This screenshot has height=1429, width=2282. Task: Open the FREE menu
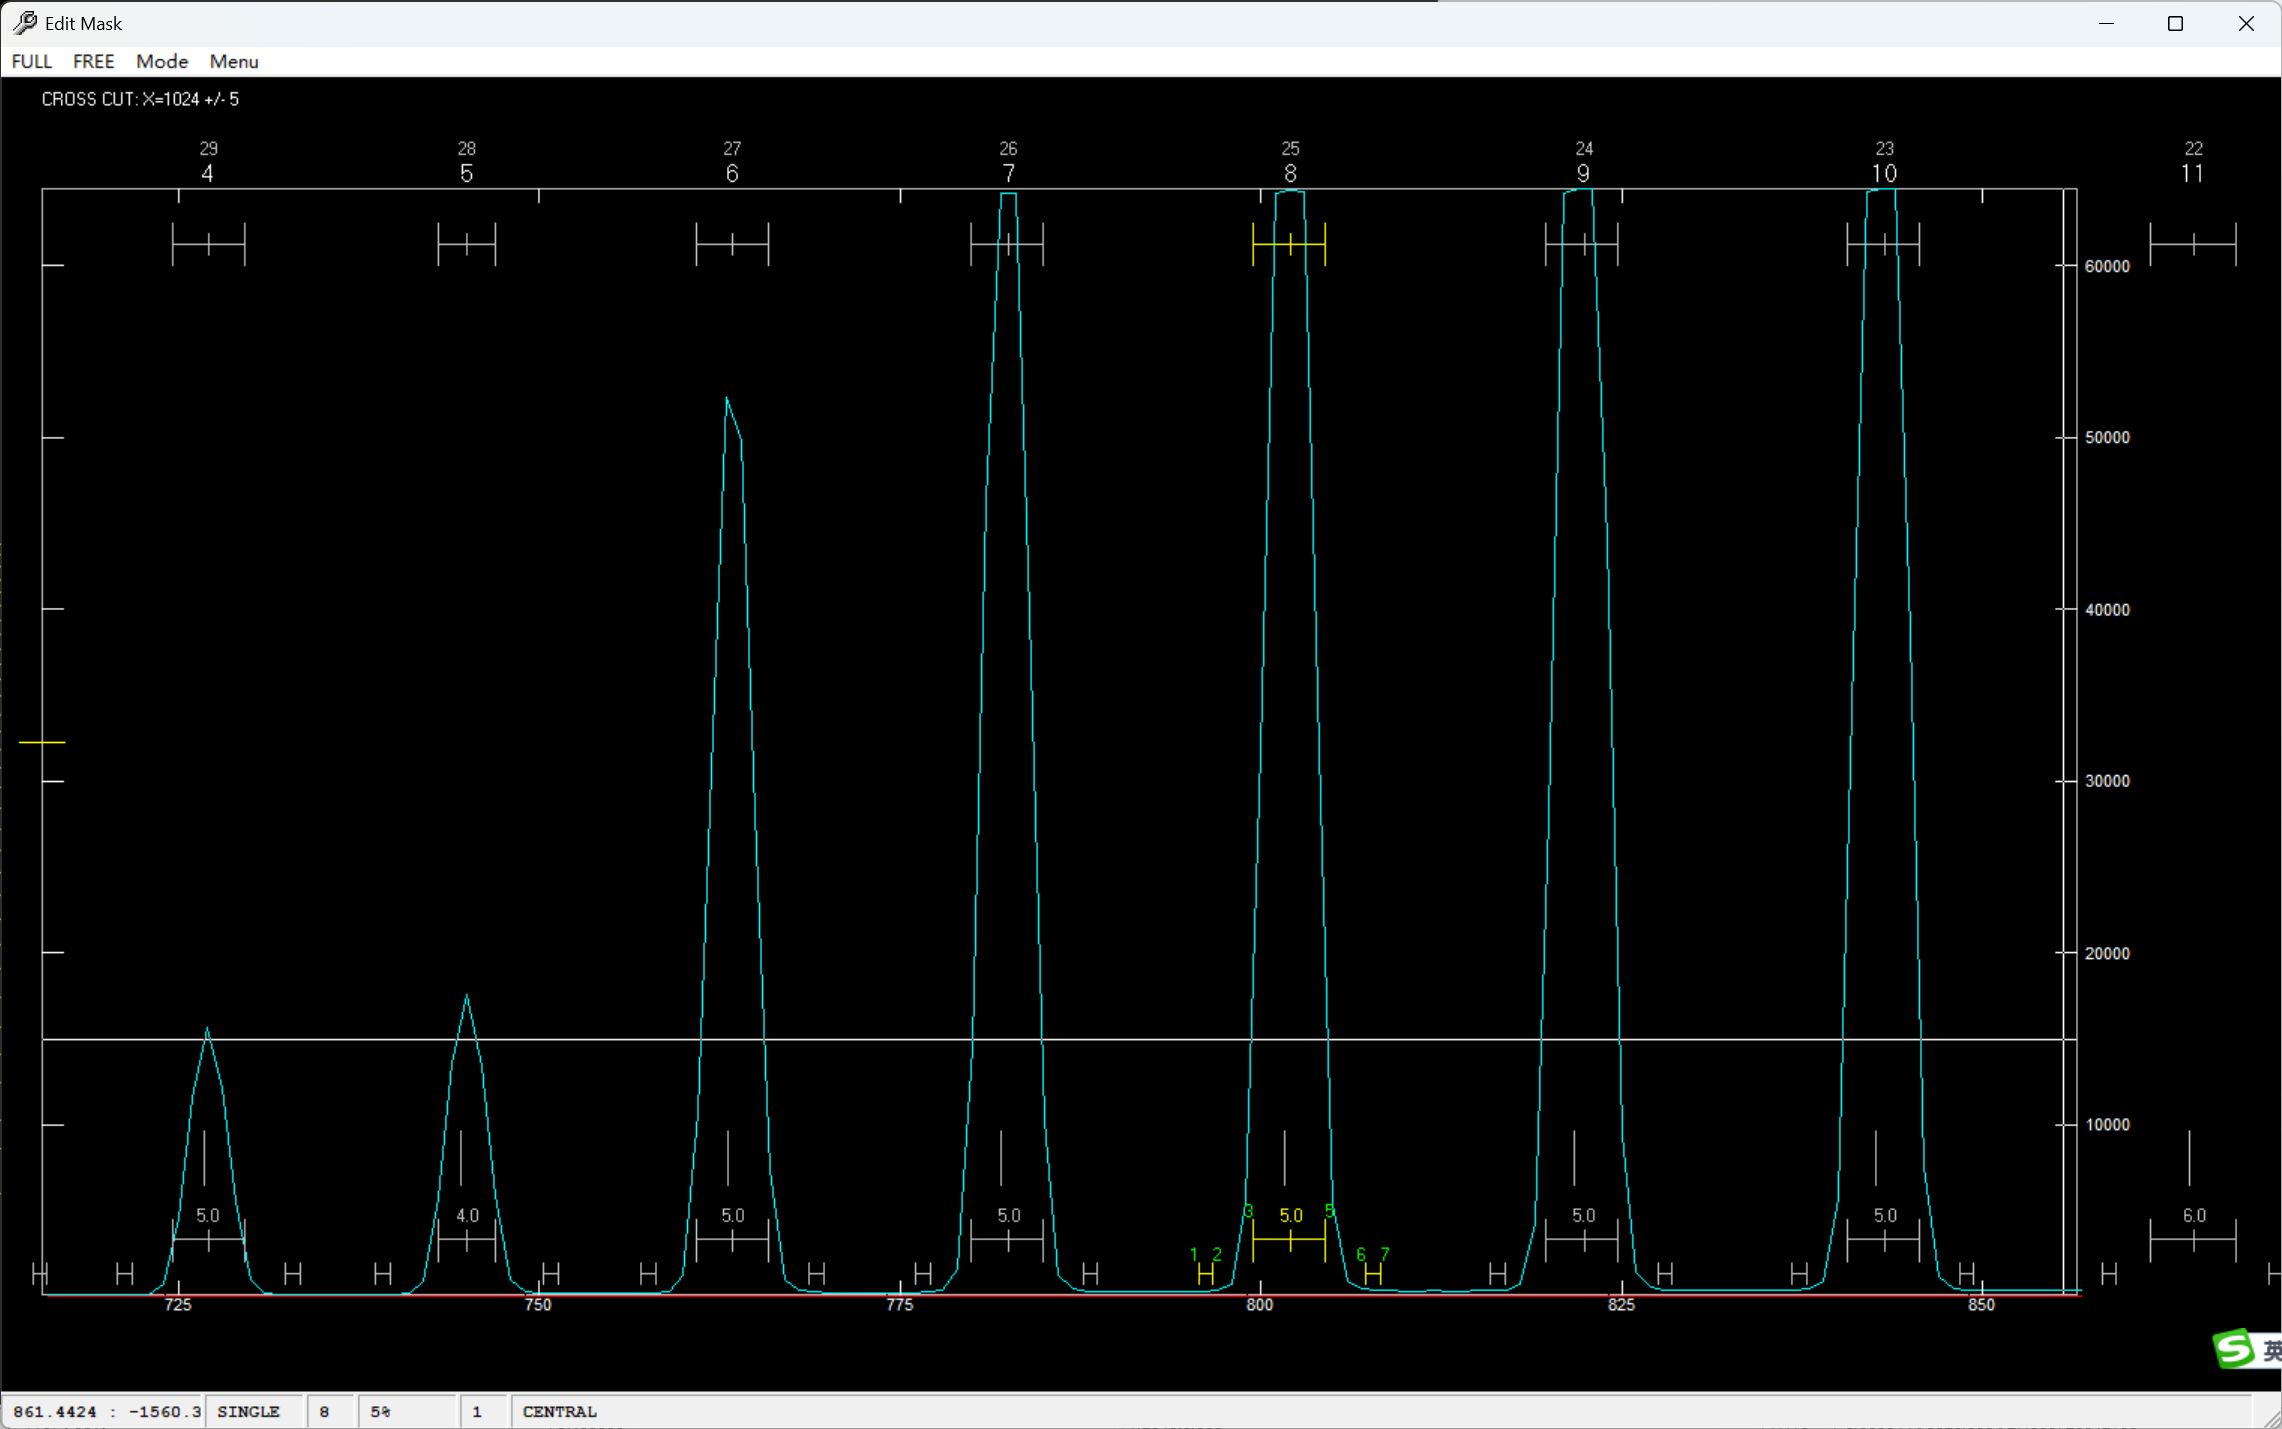tap(93, 61)
